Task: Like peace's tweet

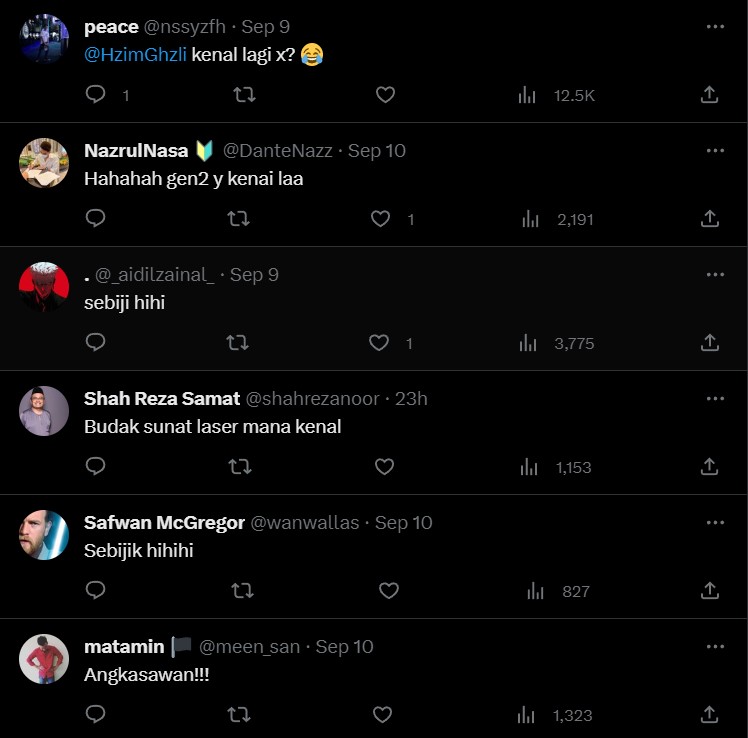Action: [x=385, y=95]
